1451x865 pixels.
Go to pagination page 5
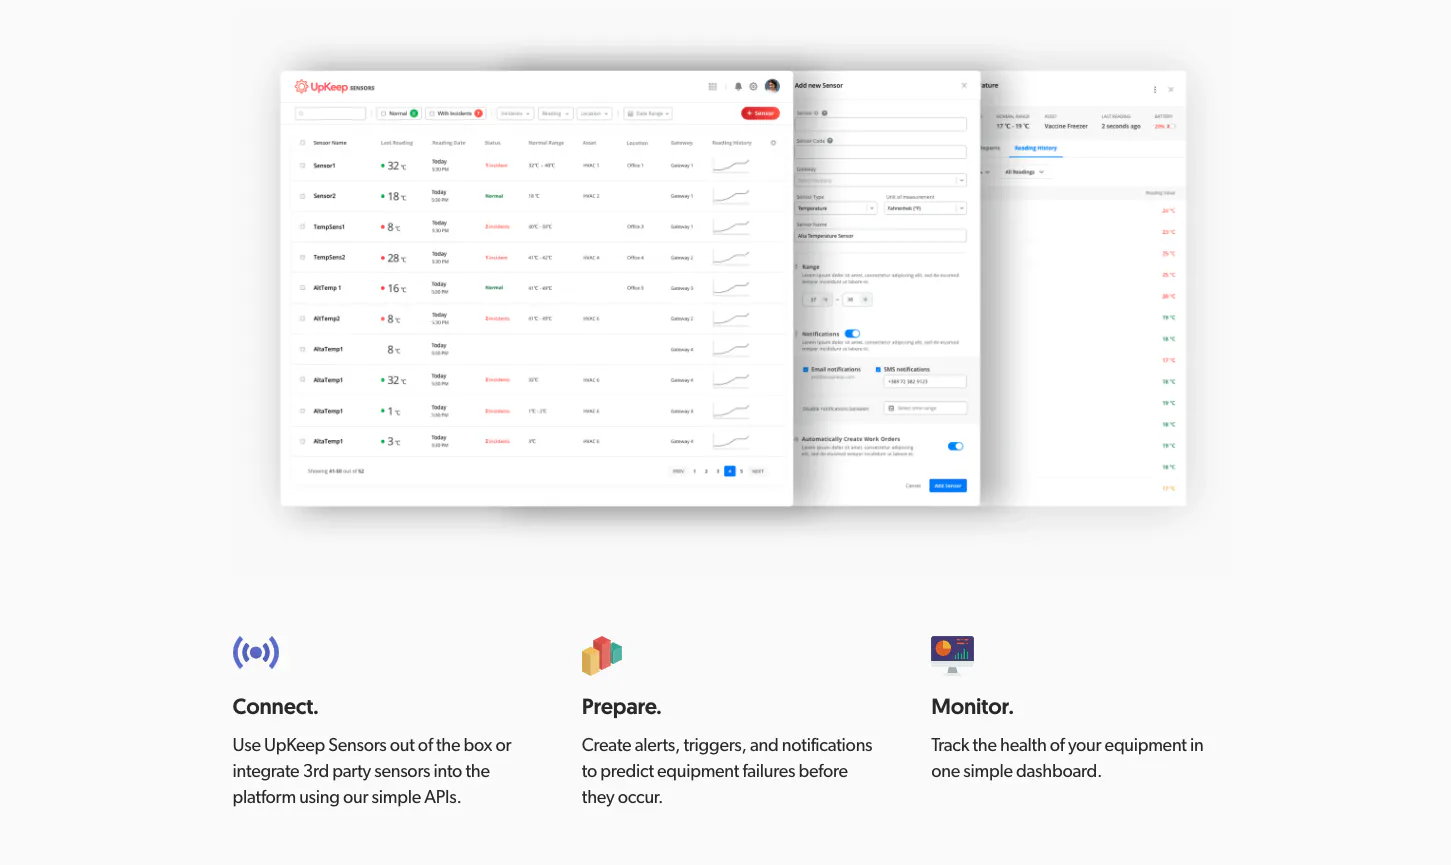coord(741,471)
